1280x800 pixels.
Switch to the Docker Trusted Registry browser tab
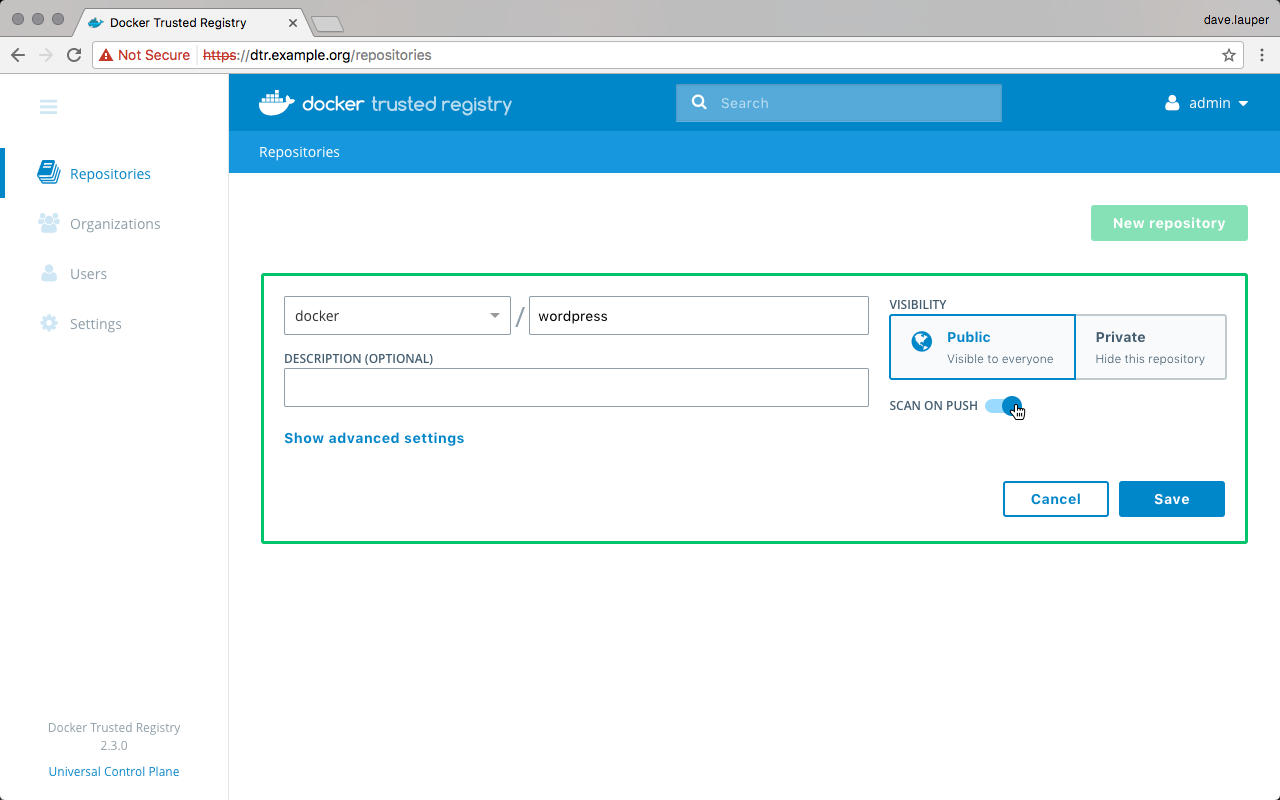180,22
